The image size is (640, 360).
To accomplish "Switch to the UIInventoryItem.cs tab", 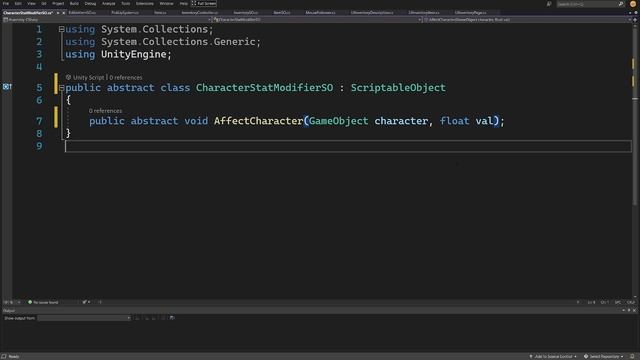I will (x=424, y=13).
